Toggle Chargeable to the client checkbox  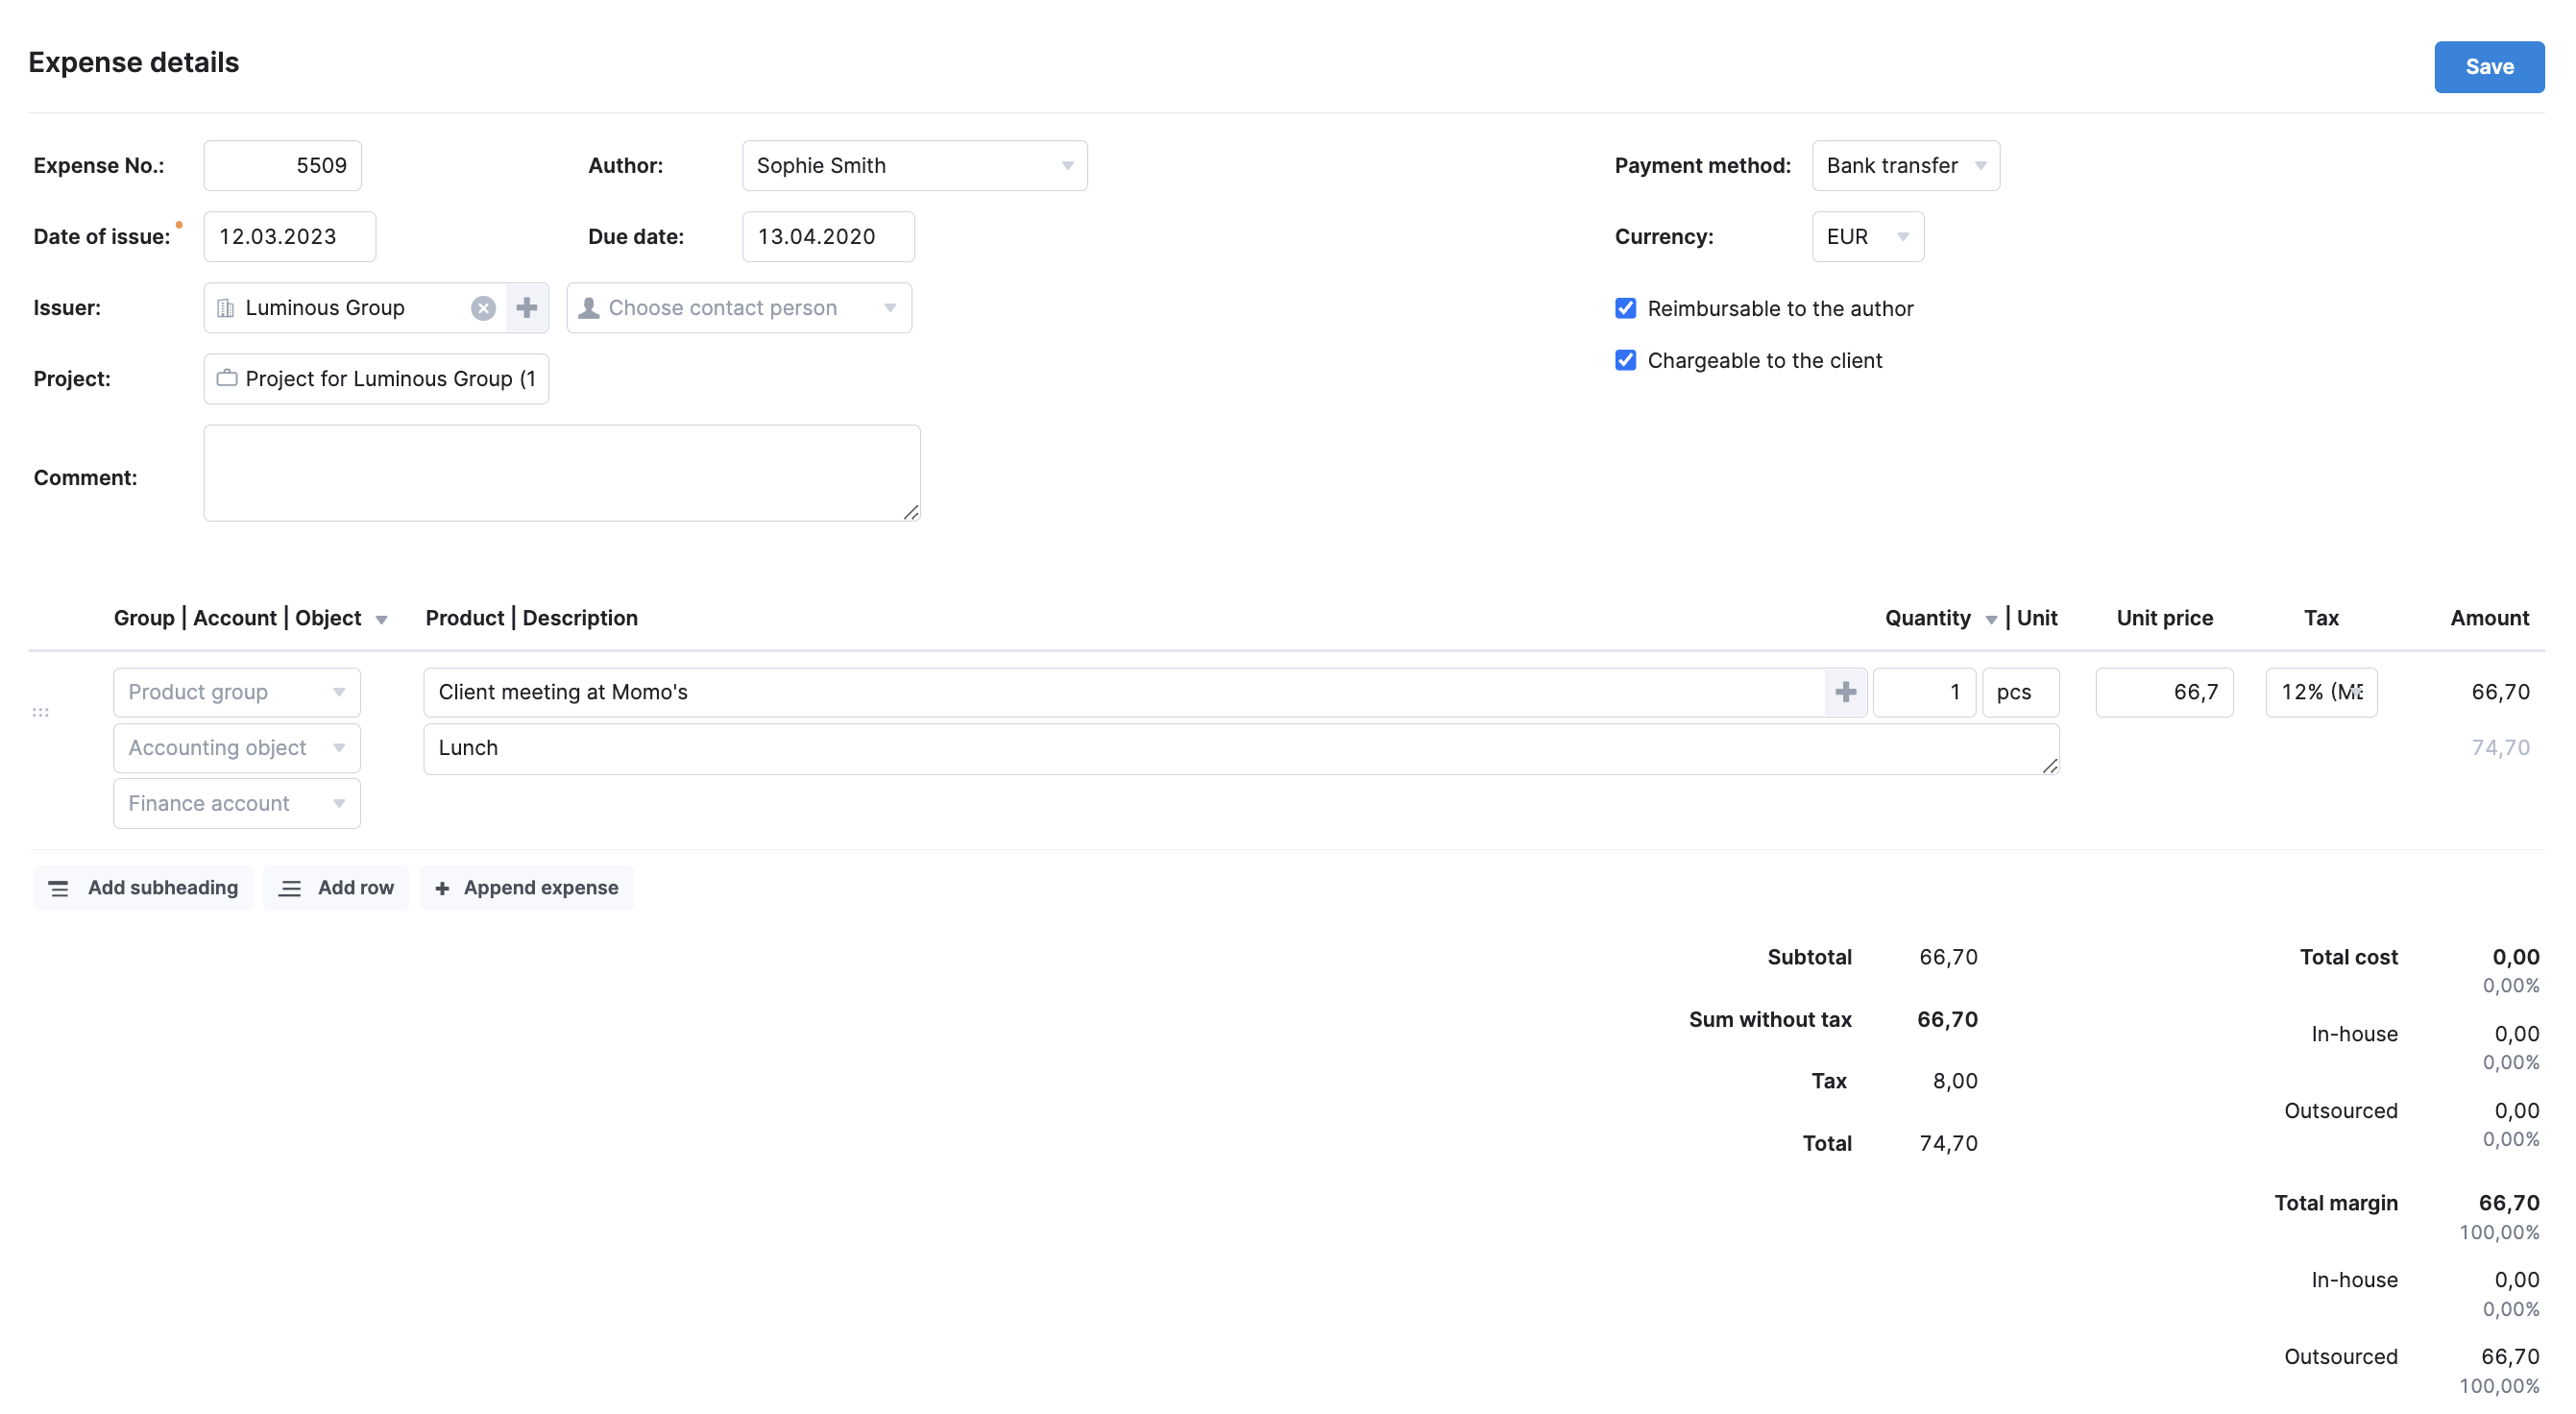[x=1625, y=360]
